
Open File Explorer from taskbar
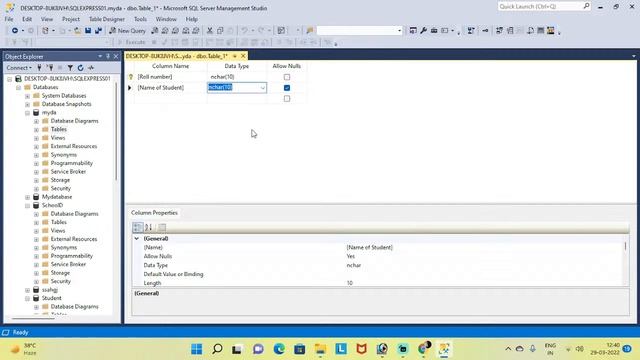[x=320, y=349]
